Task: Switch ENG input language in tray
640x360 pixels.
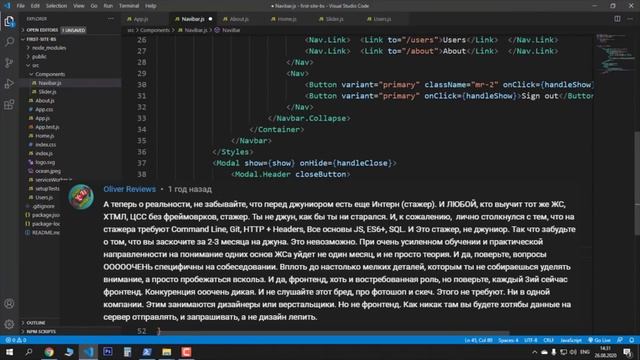Action: point(585,352)
